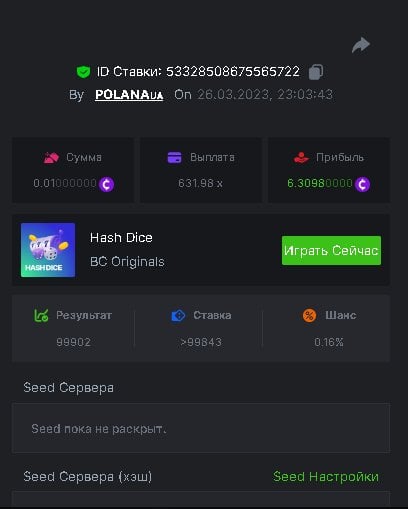
Task: Copy the bet ID with copy icon
Action: click(315, 72)
